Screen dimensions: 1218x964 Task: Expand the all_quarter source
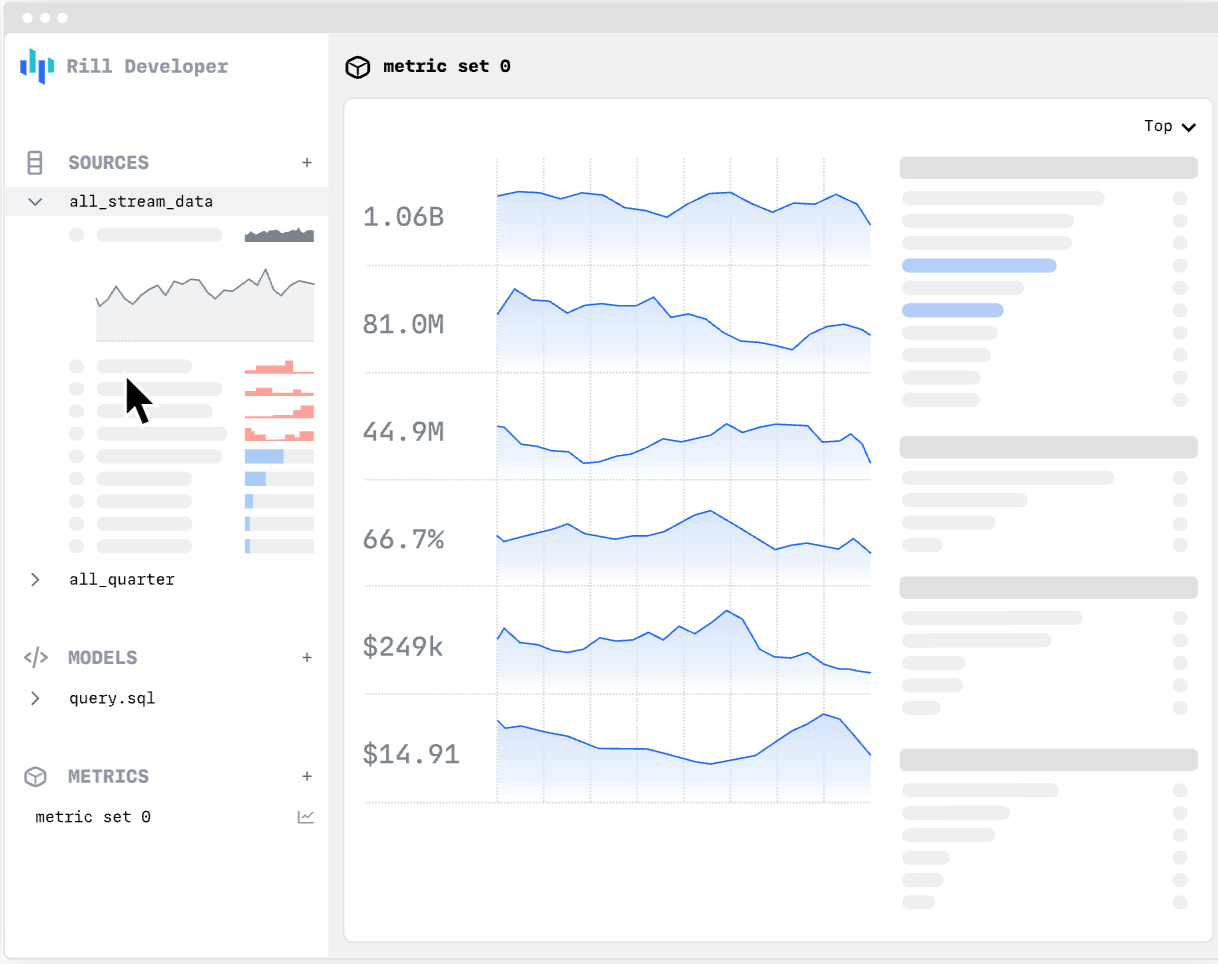[x=36, y=579]
